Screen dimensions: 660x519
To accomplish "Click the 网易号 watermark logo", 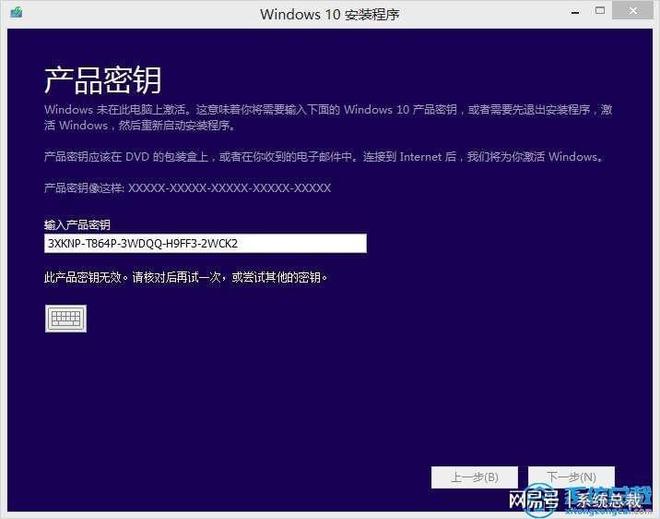I will (x=533, y=500).
